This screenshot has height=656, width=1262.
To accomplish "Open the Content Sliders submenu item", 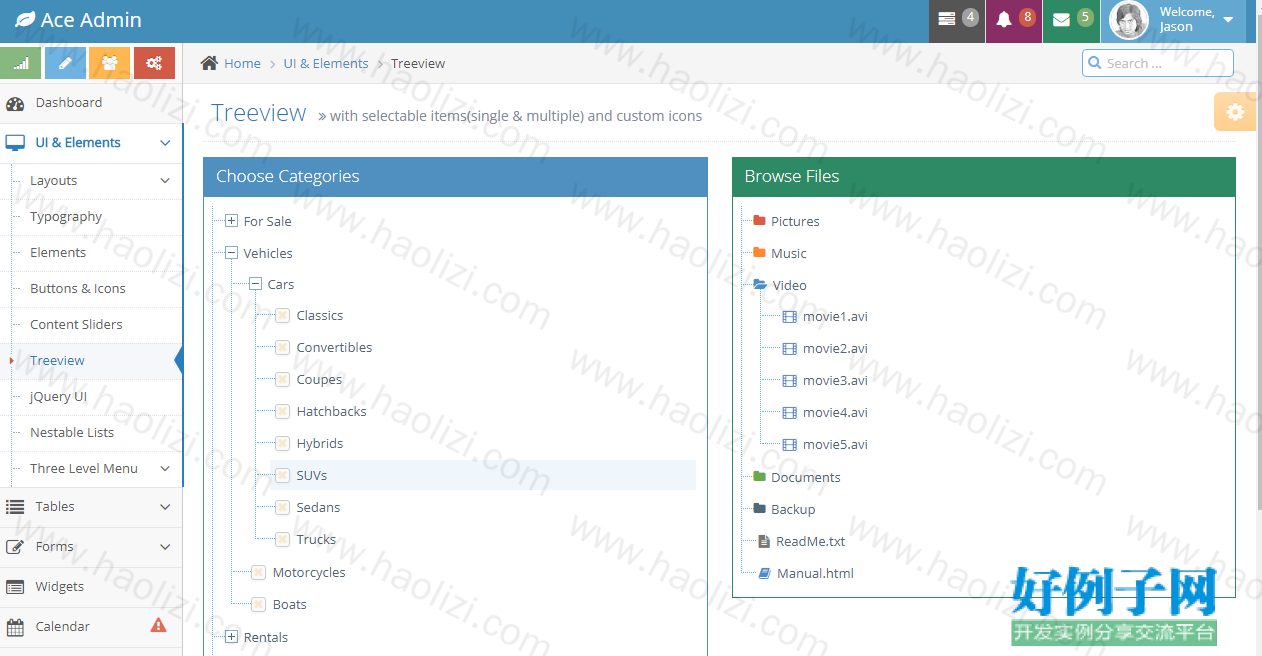I will click(98, 325).
